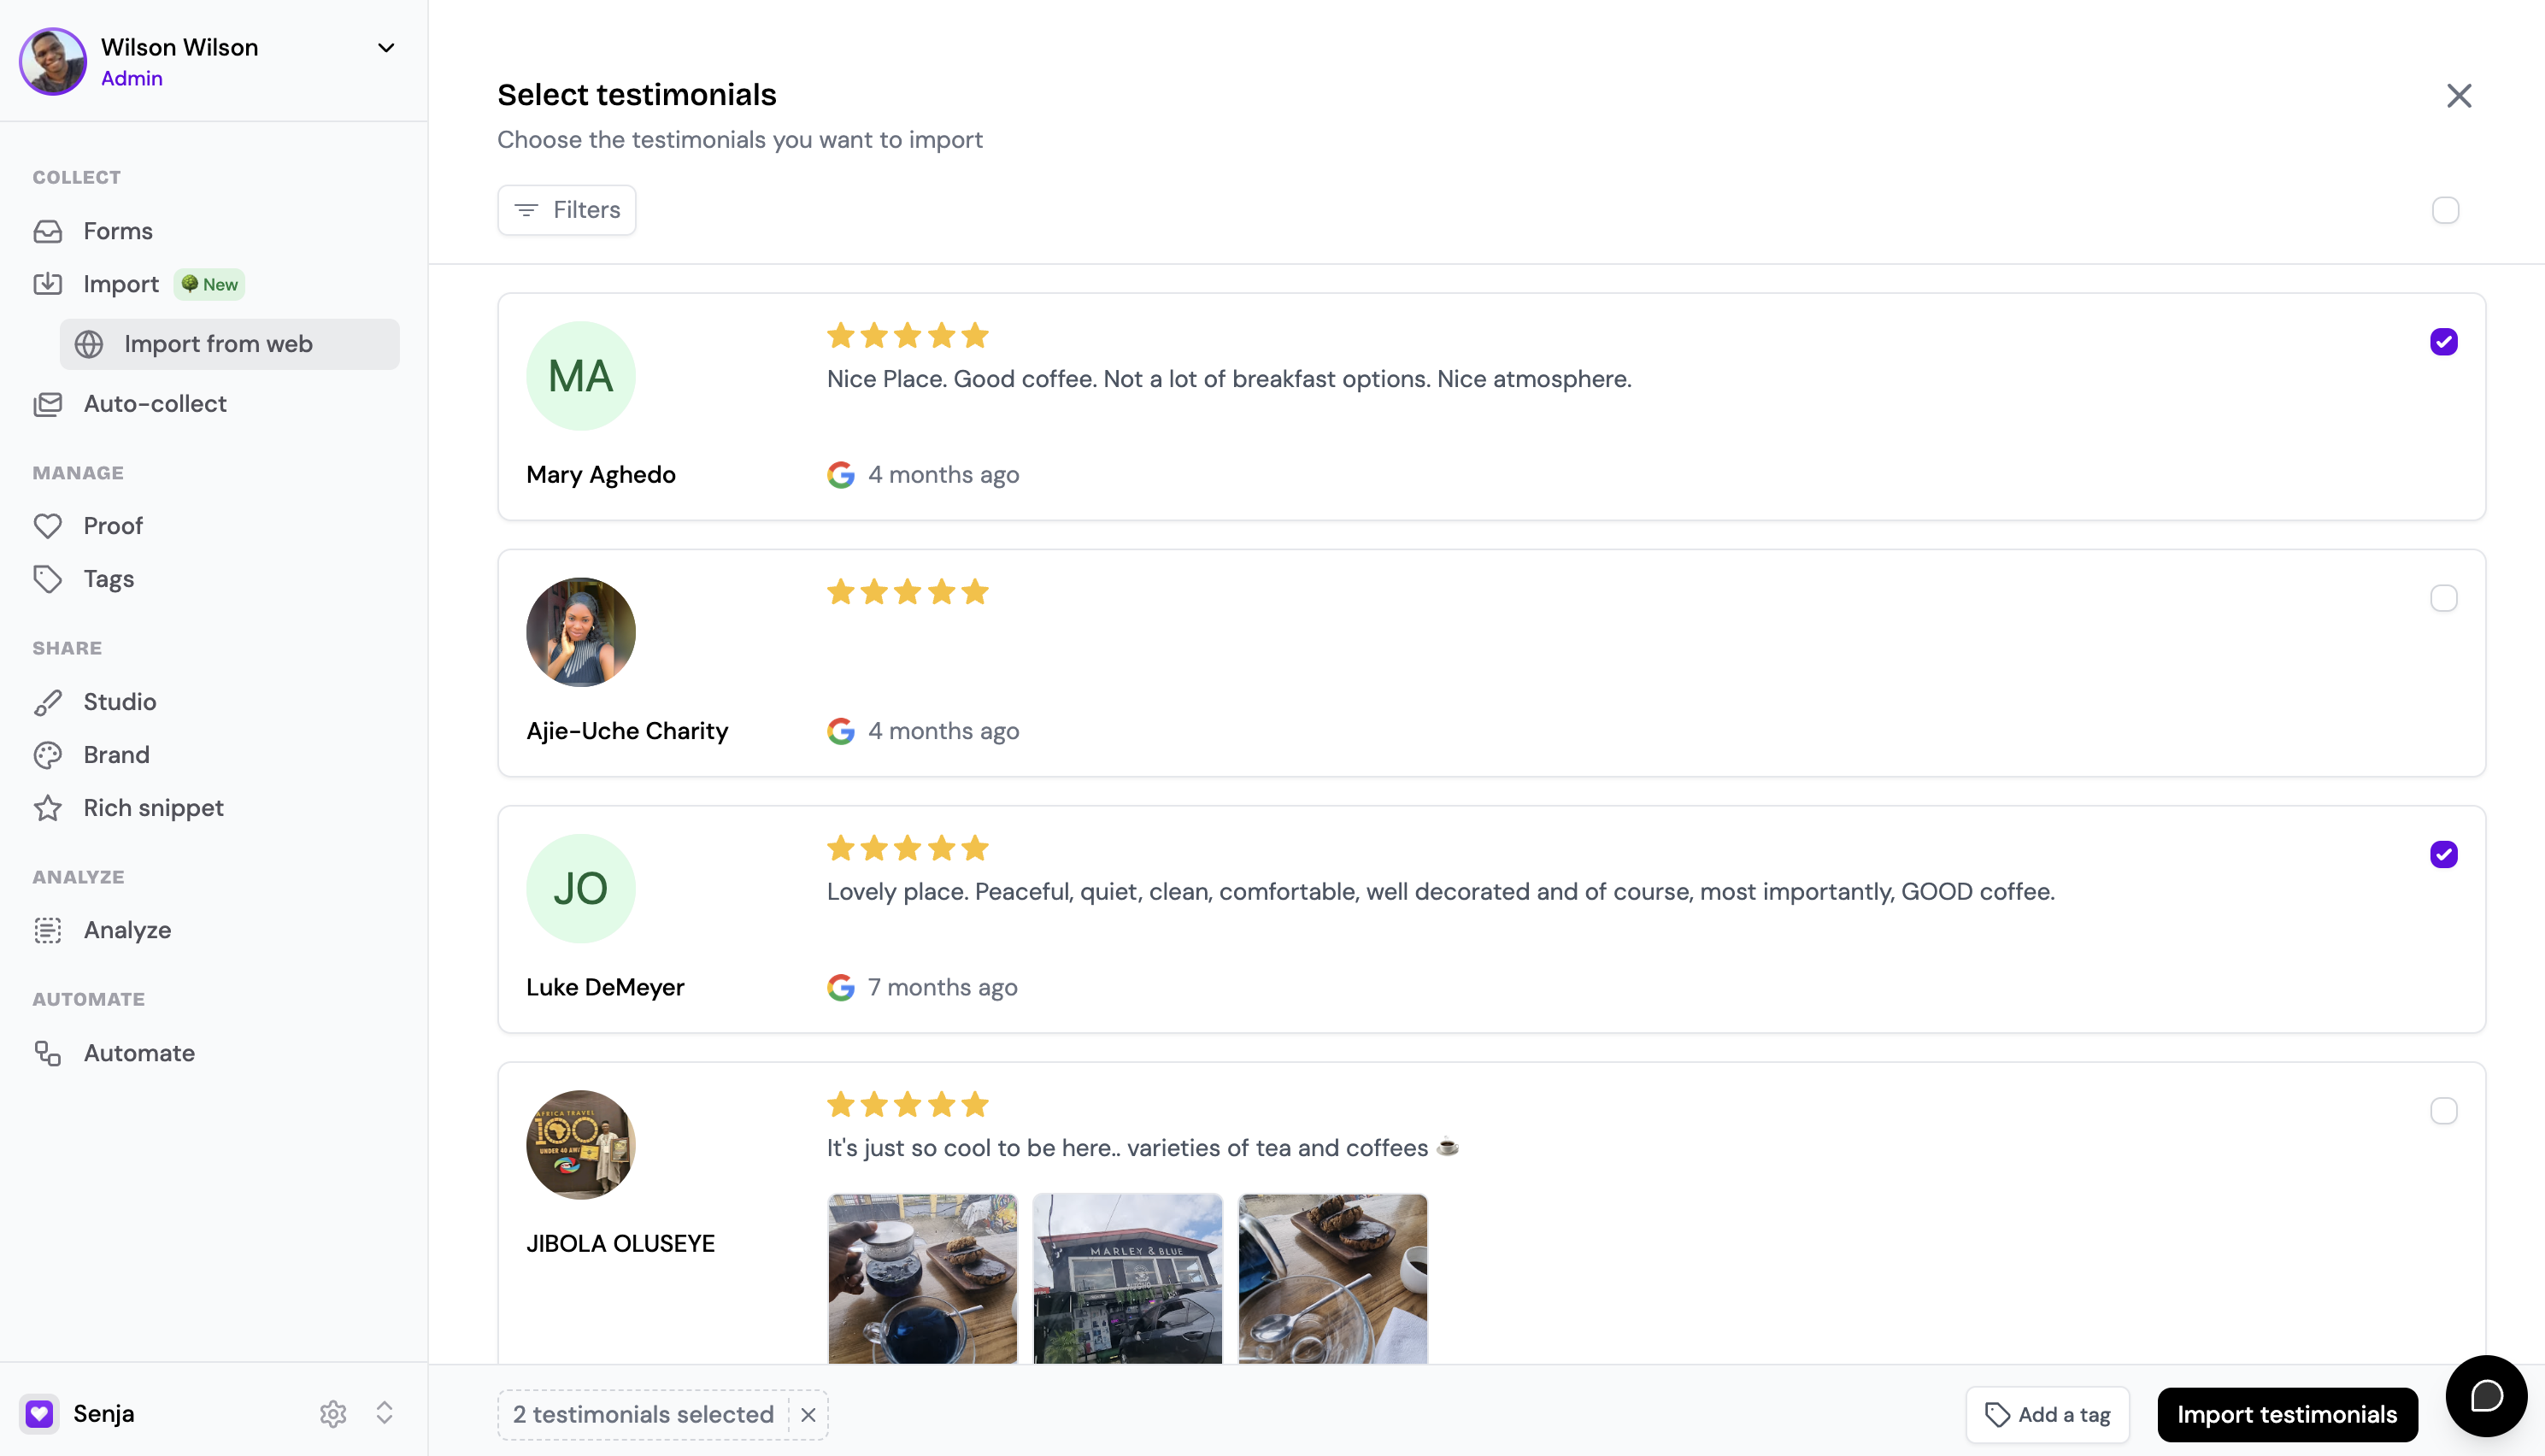Open the Tags icon in sidebar

47,579
